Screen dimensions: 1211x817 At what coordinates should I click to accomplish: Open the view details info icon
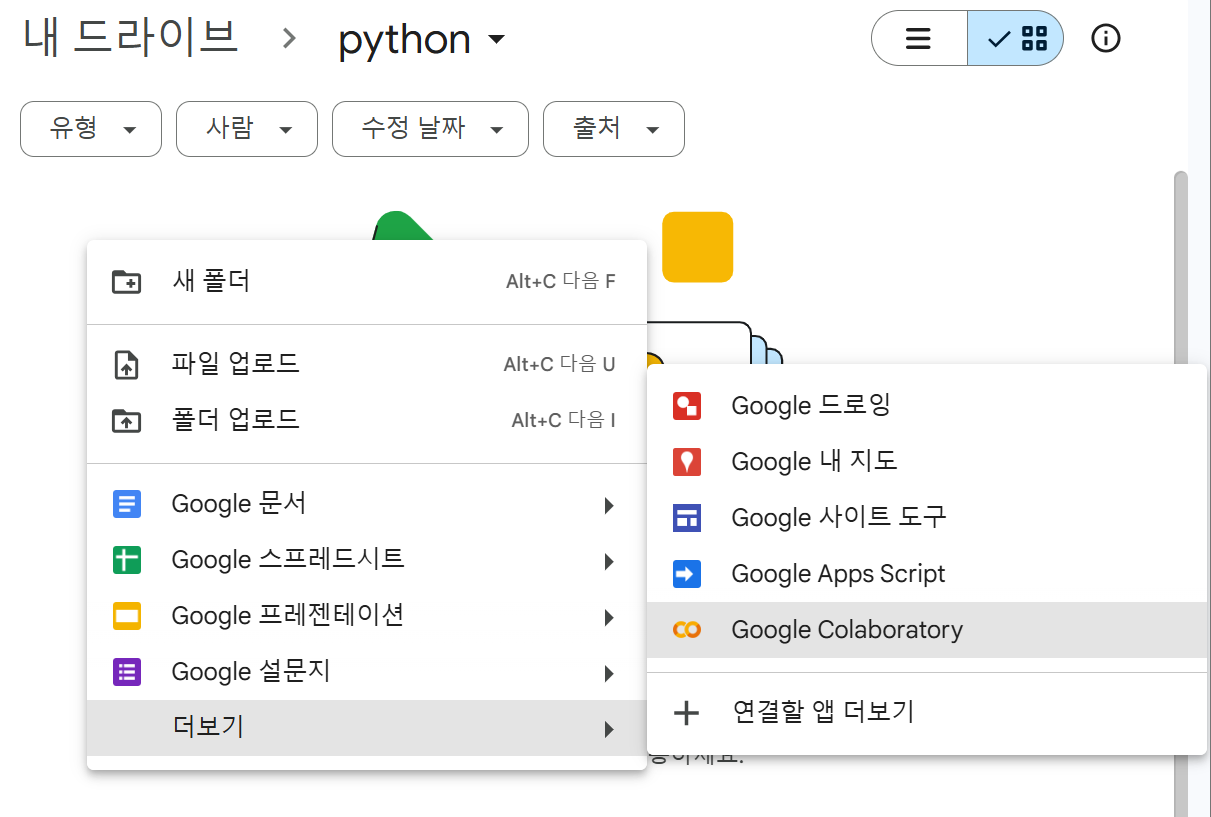pyautogui.click(x=1106, y=39)
